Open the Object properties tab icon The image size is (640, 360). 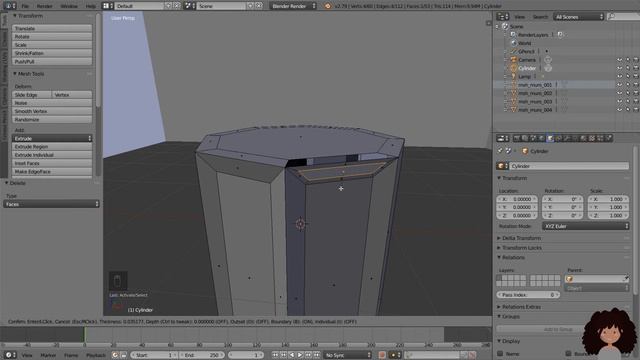[x=550, y=138]
